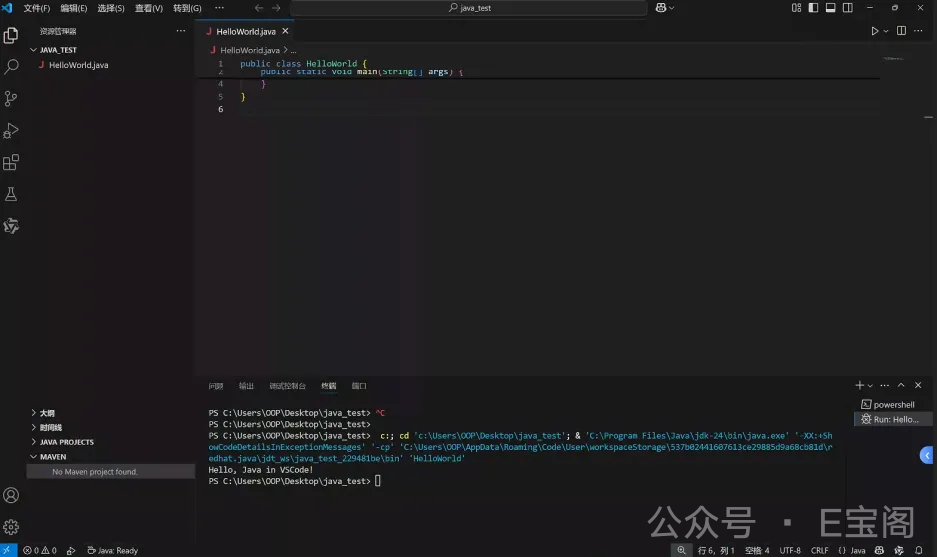Screen dimensions: 937x557
Task: Select the powershell terminal entry
Action: click(893, 405)
